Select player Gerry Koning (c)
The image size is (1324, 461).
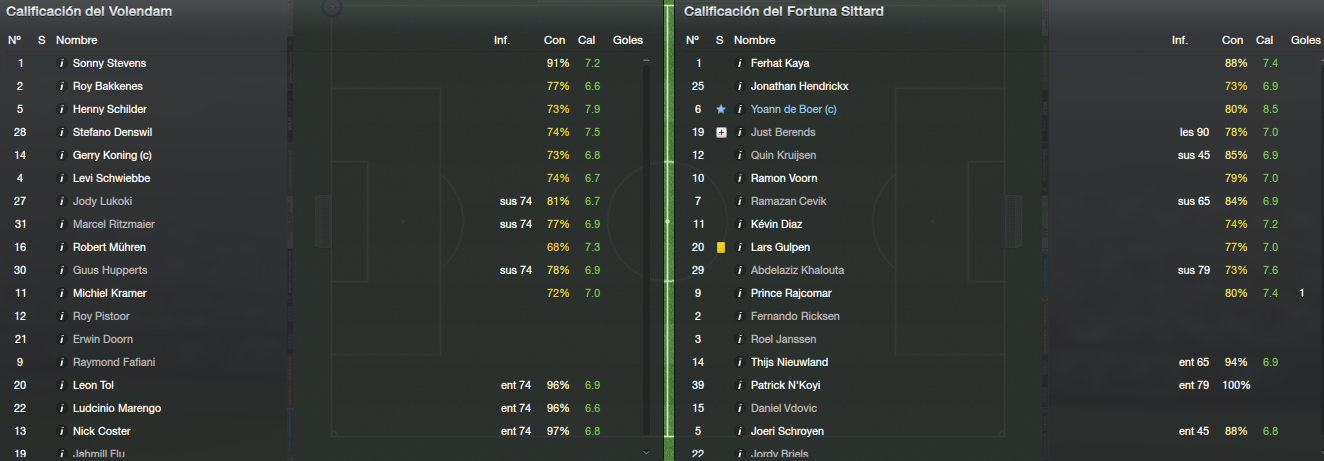tap(112, 156)
